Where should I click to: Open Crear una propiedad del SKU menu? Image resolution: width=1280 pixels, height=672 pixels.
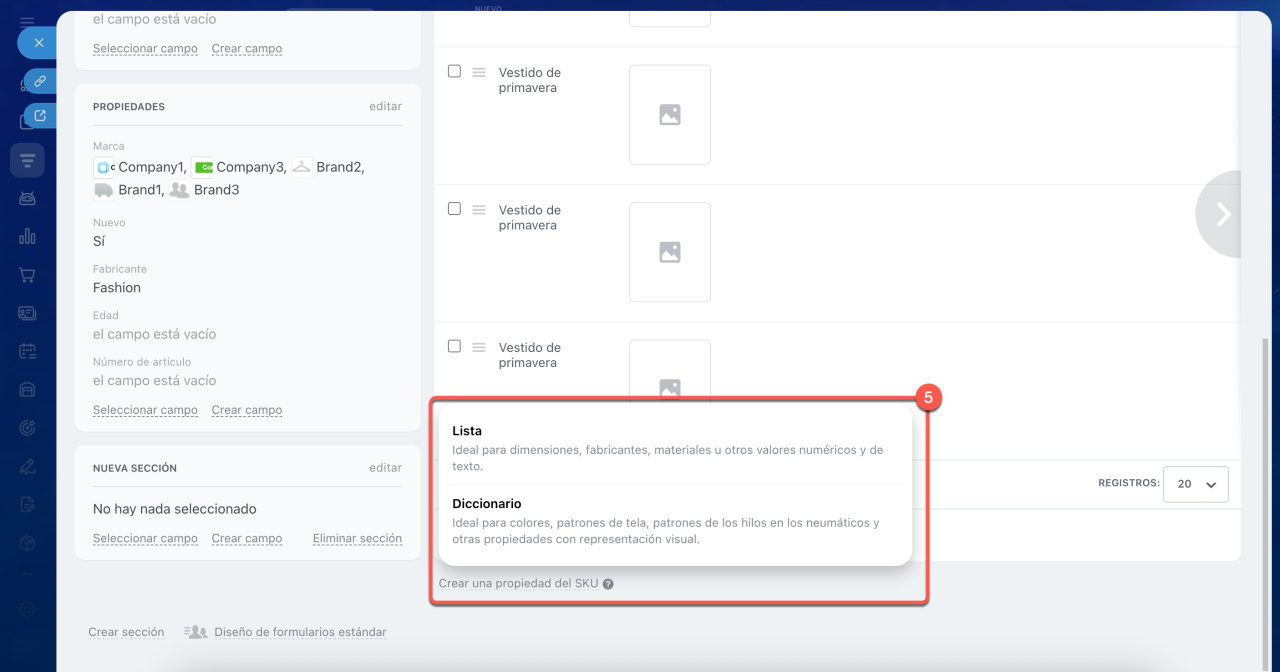518,583
